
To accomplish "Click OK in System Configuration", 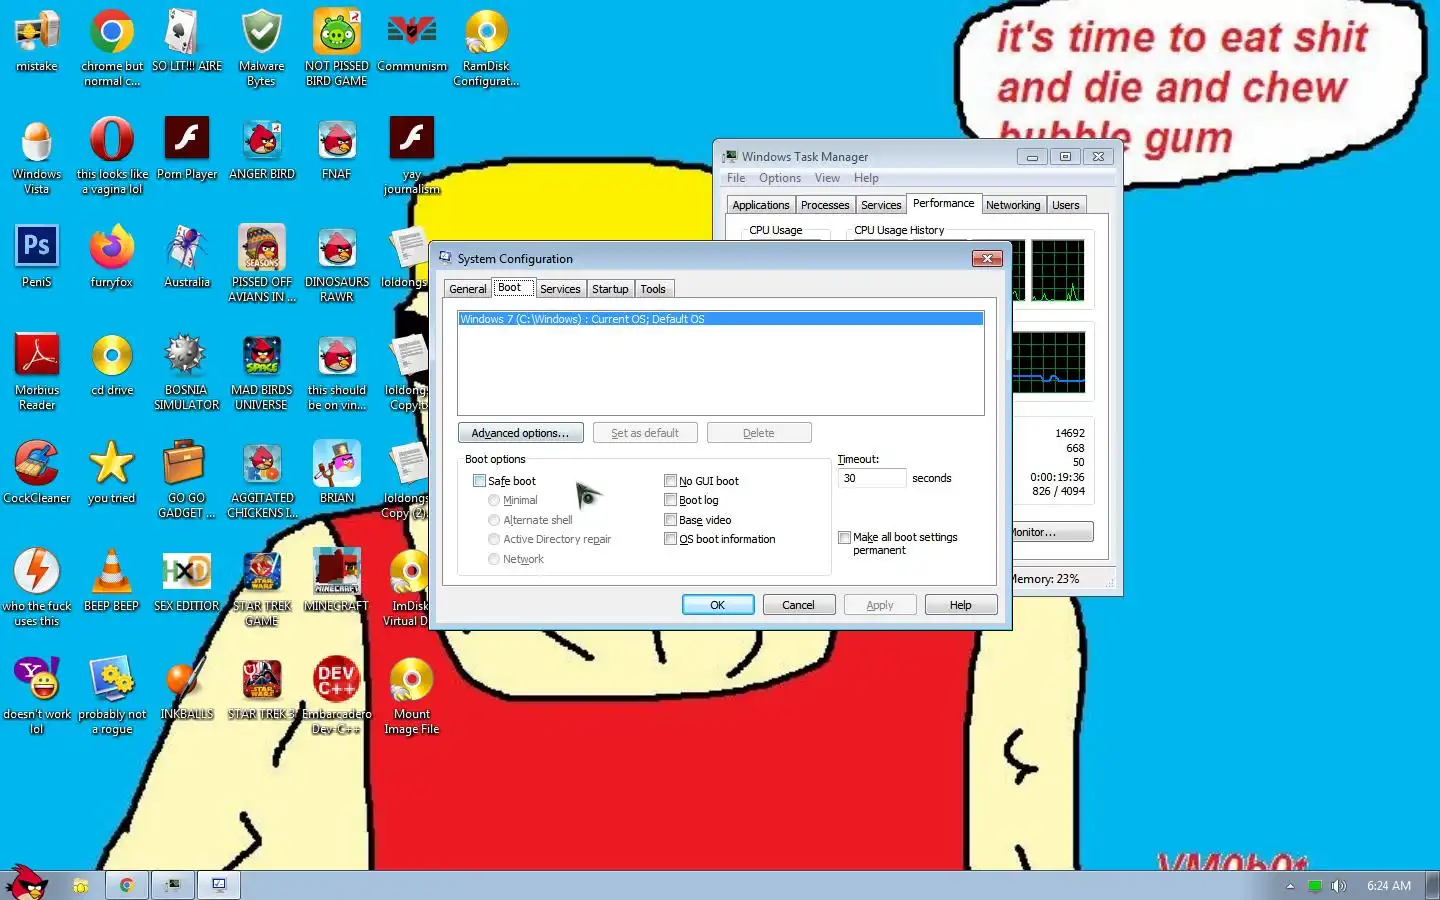I will pyautogui.click(x=718, y=605).
